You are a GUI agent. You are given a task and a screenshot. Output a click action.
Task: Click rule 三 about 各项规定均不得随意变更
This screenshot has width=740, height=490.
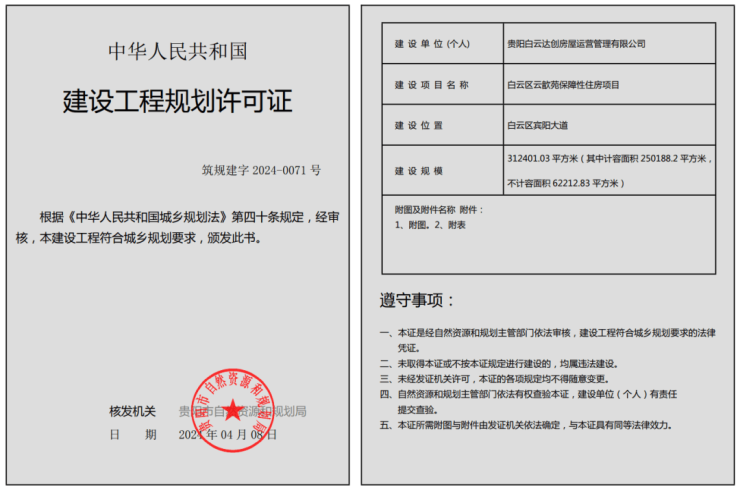494,379
